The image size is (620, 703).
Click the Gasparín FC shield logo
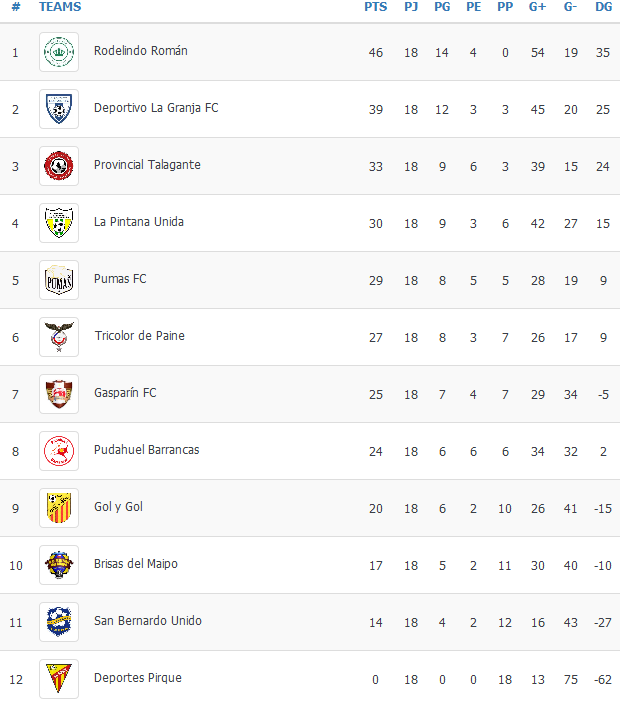click(59, 394)
